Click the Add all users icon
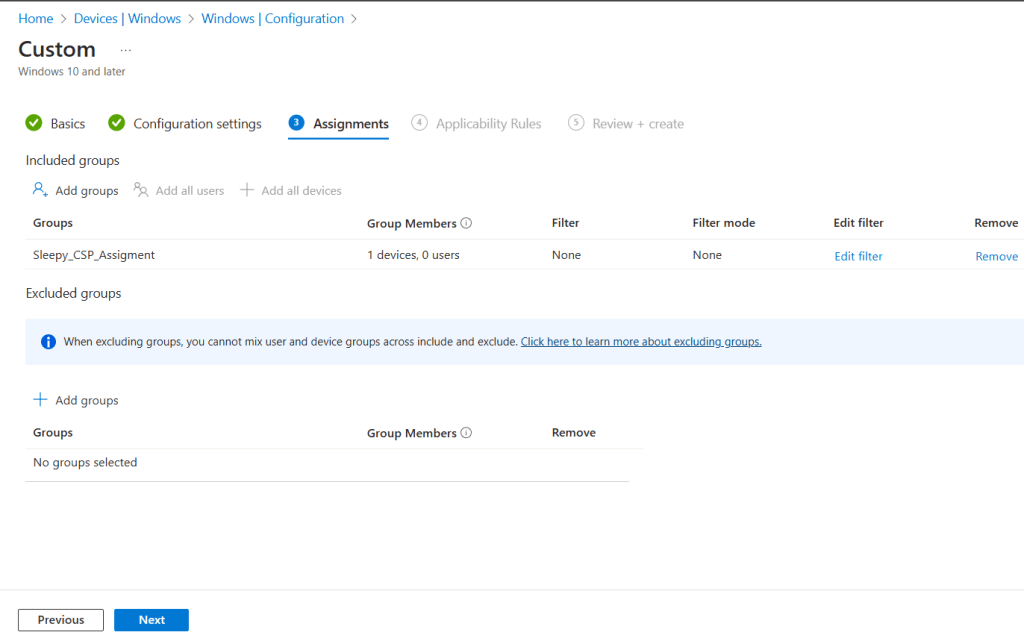The image size is (1024, 641). tap(141, 190)
